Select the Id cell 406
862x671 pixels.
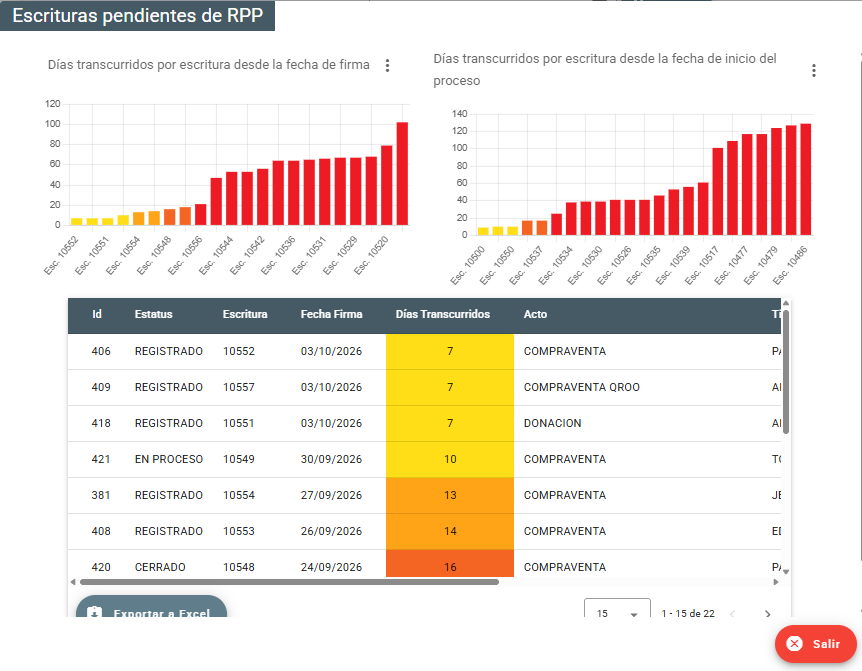101,351
